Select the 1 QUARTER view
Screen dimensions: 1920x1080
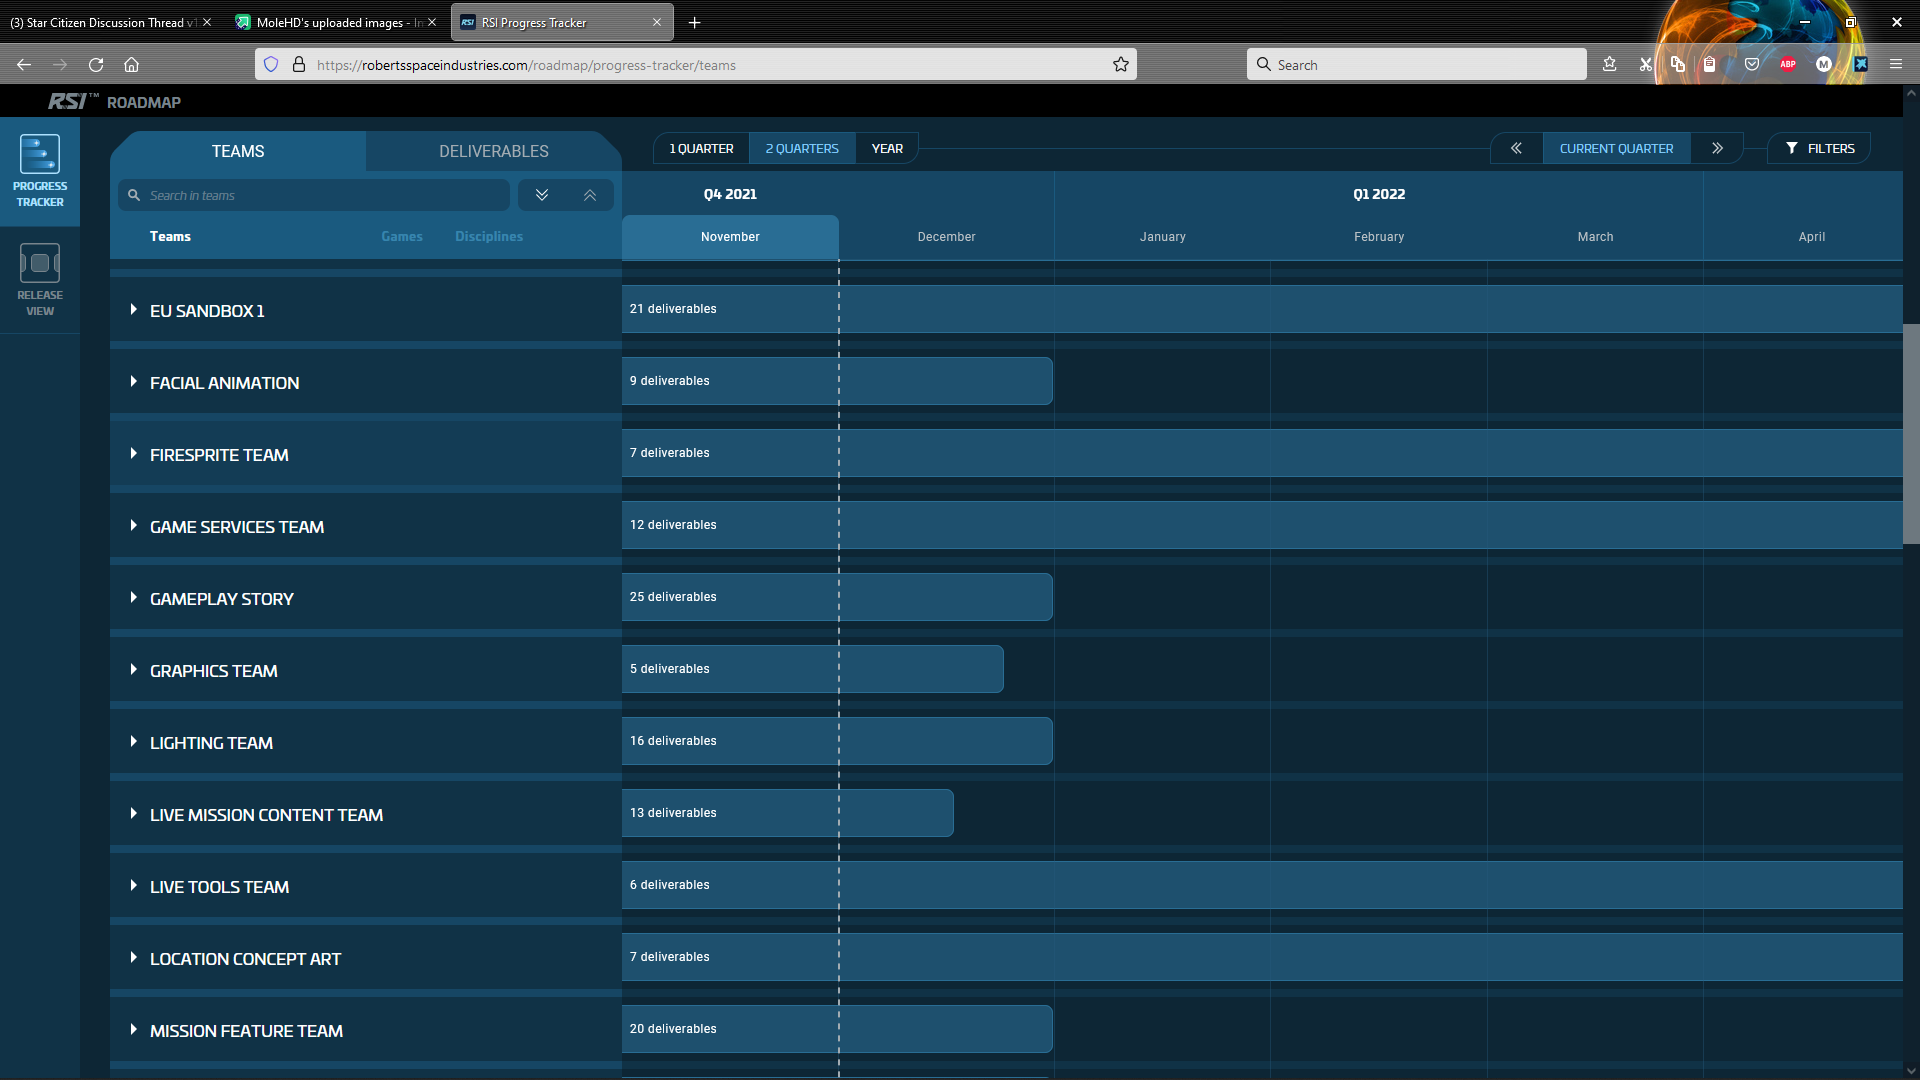coord(701,148)
